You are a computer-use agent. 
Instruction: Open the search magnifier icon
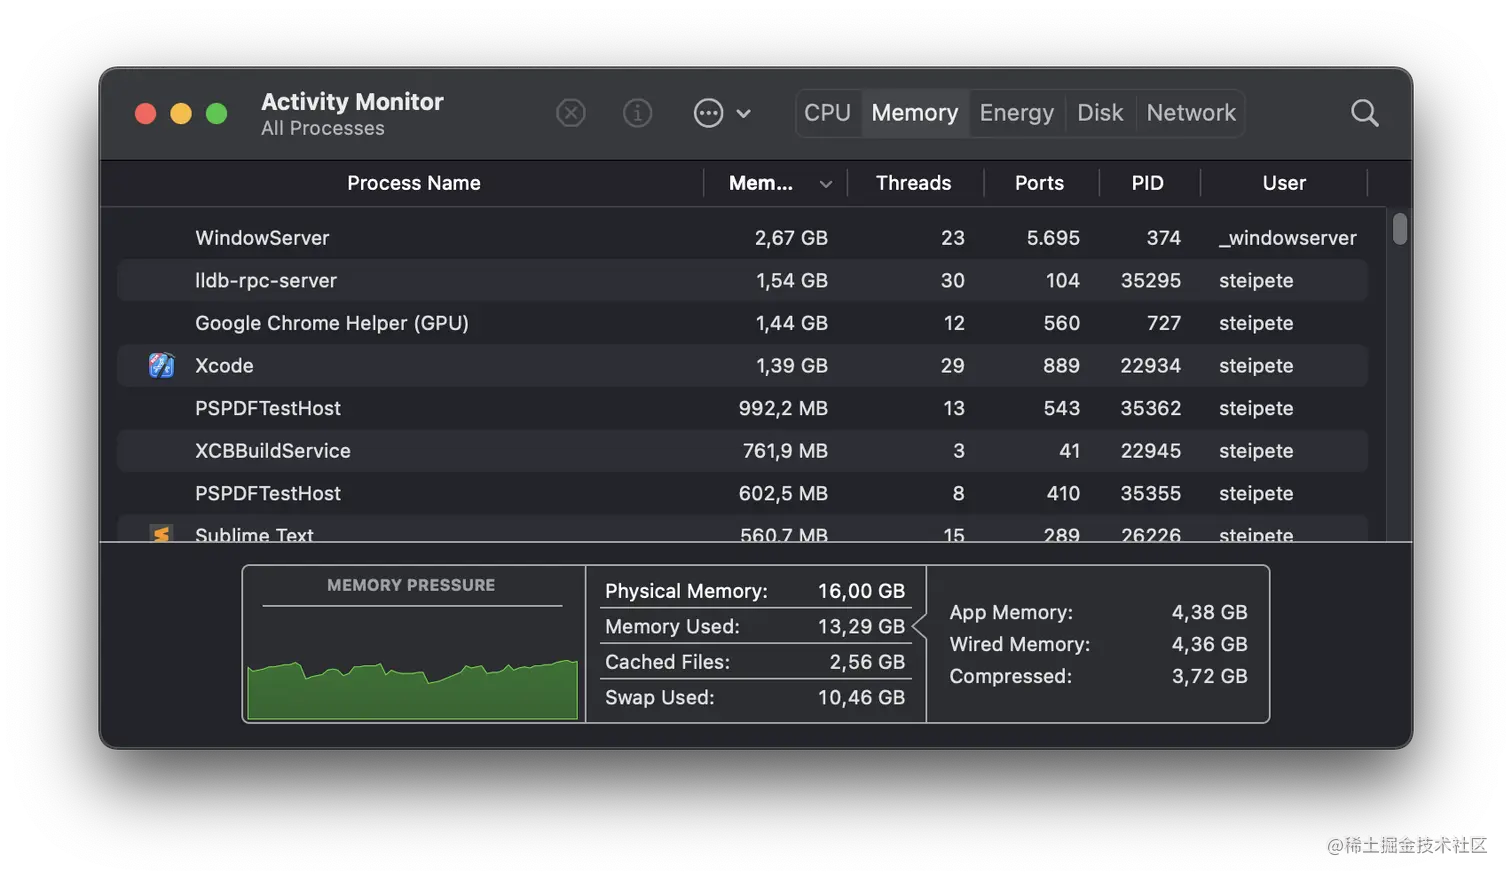(1364, 113)
